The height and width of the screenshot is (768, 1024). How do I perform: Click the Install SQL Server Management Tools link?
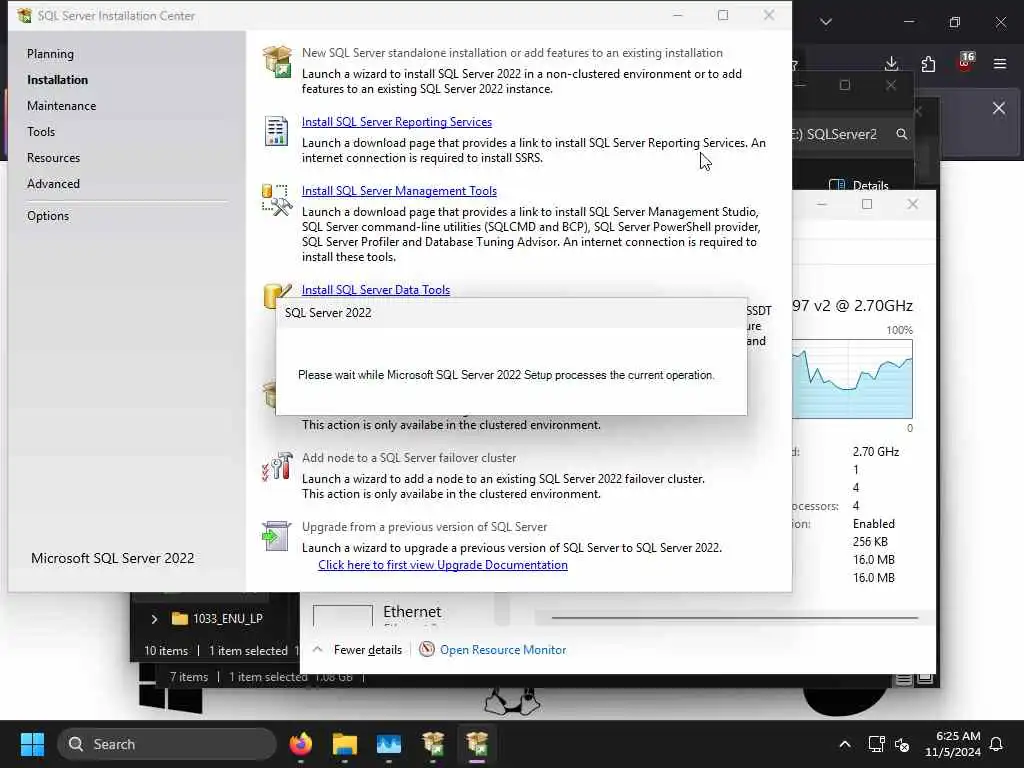(x=399, y=191)
